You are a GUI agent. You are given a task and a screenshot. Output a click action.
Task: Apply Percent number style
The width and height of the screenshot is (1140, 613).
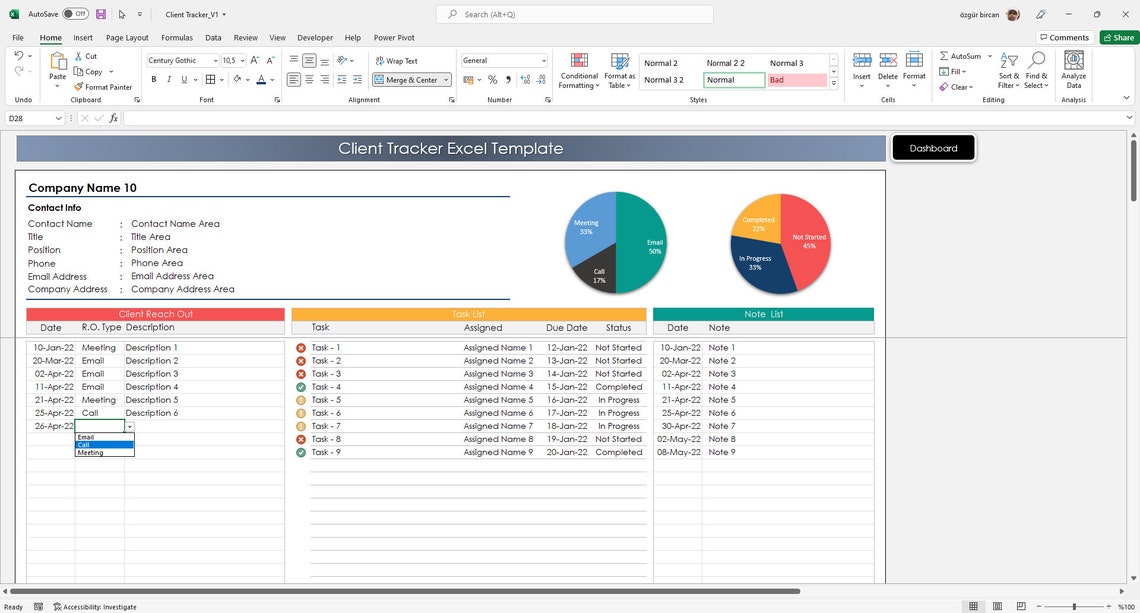tap(491, 78)
